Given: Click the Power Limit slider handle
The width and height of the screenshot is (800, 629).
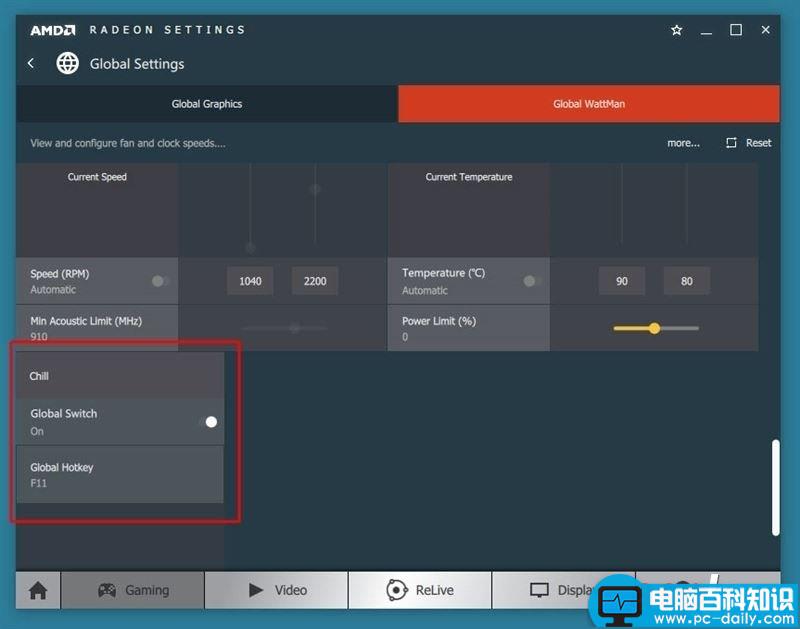Looking at the screenshot, I should click(655, 329).
